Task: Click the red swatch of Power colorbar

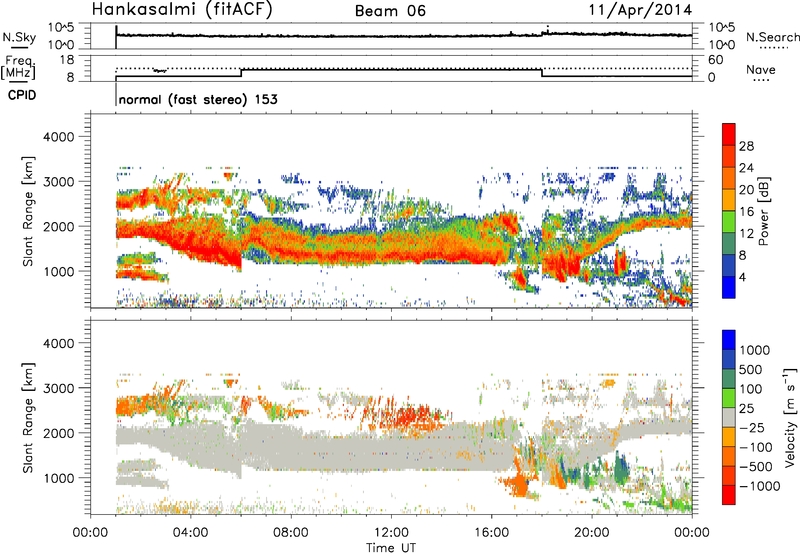Action: click(x=729, y=134)
